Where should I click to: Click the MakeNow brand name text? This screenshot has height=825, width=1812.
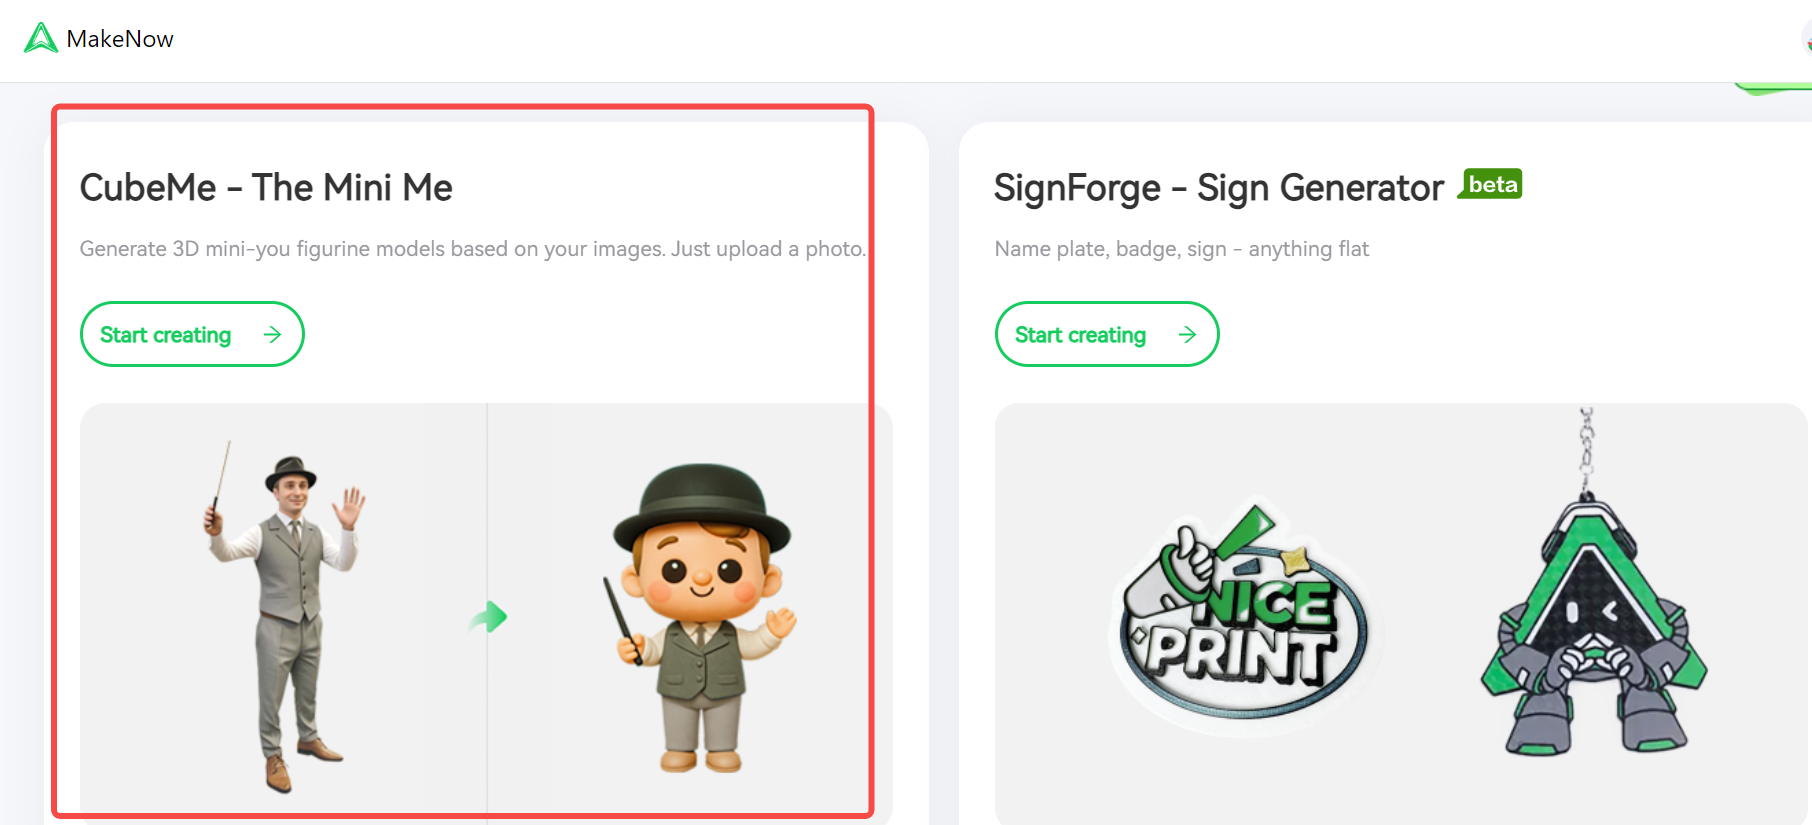[120, 39]
